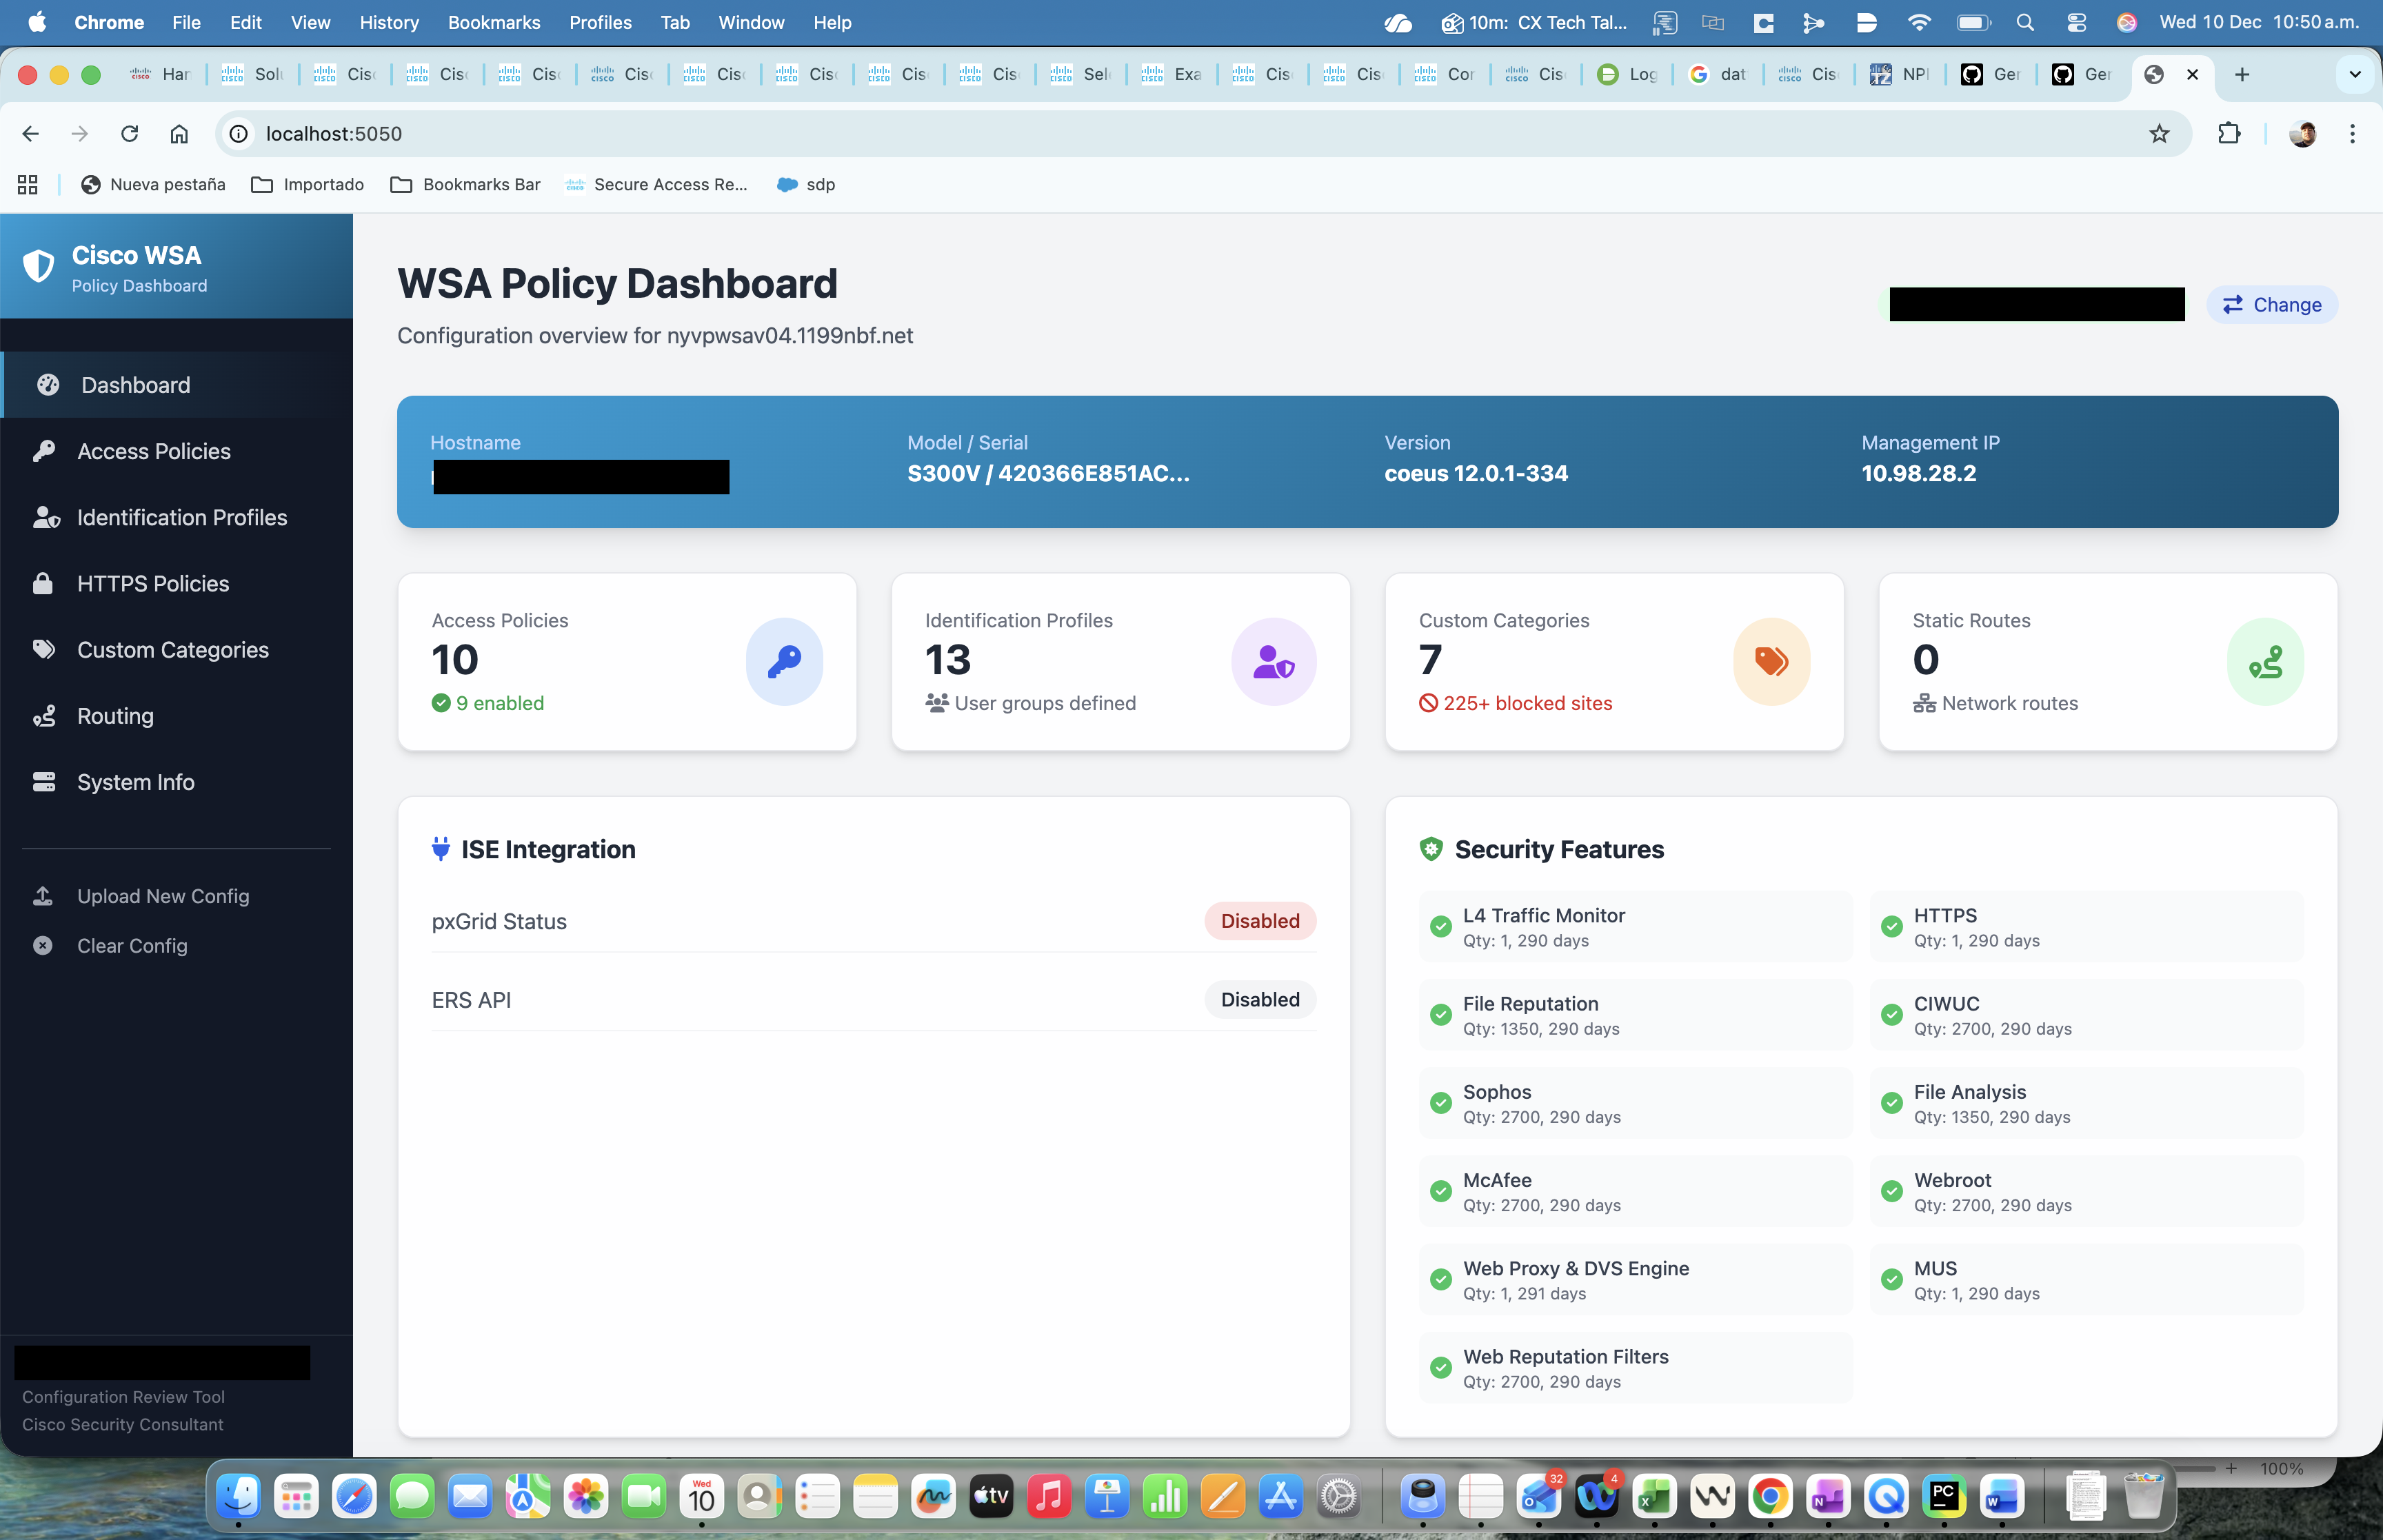
Task: Open the Profiles menu in menu bar
Action: click(600, 22)
